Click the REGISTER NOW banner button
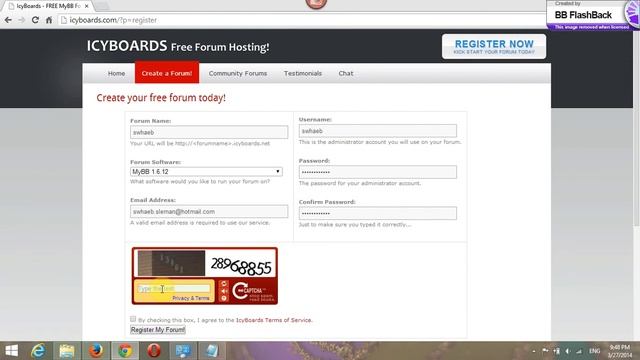Viewport: 640px width, 360px height. click(x=494, y=47)
